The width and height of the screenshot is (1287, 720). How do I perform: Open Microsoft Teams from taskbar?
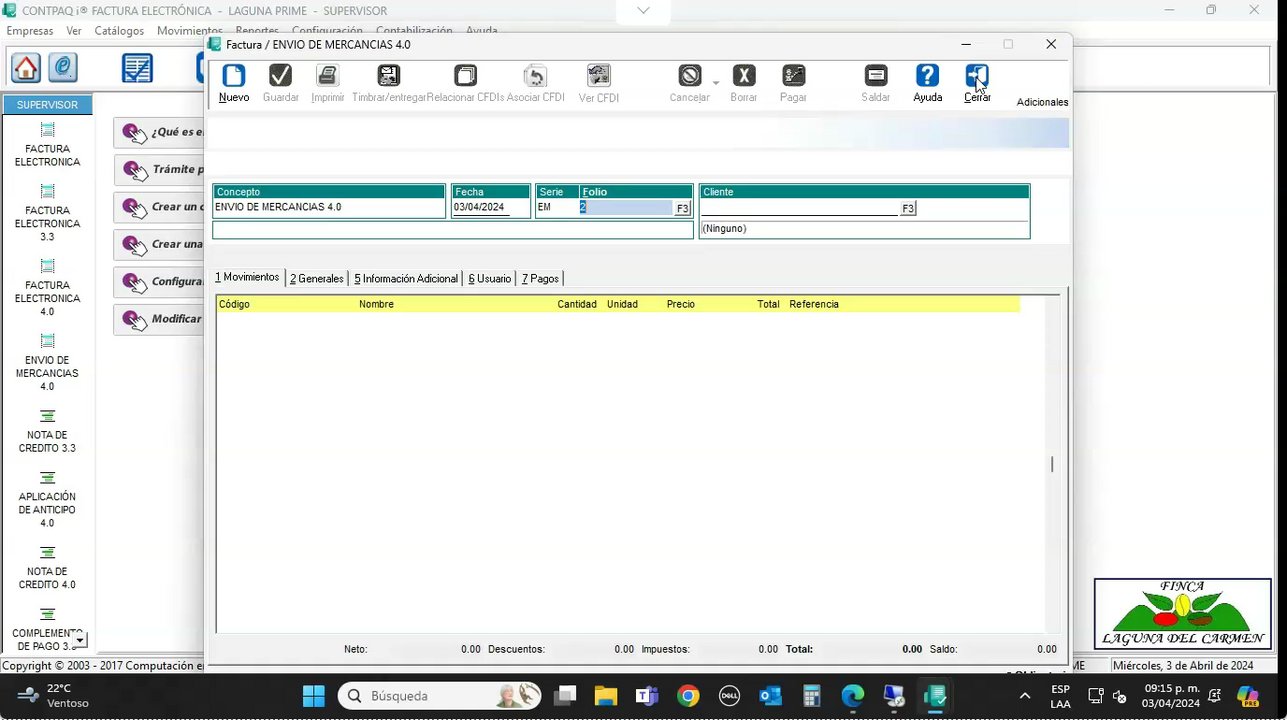pyautogui.click(x=647, y=696)
